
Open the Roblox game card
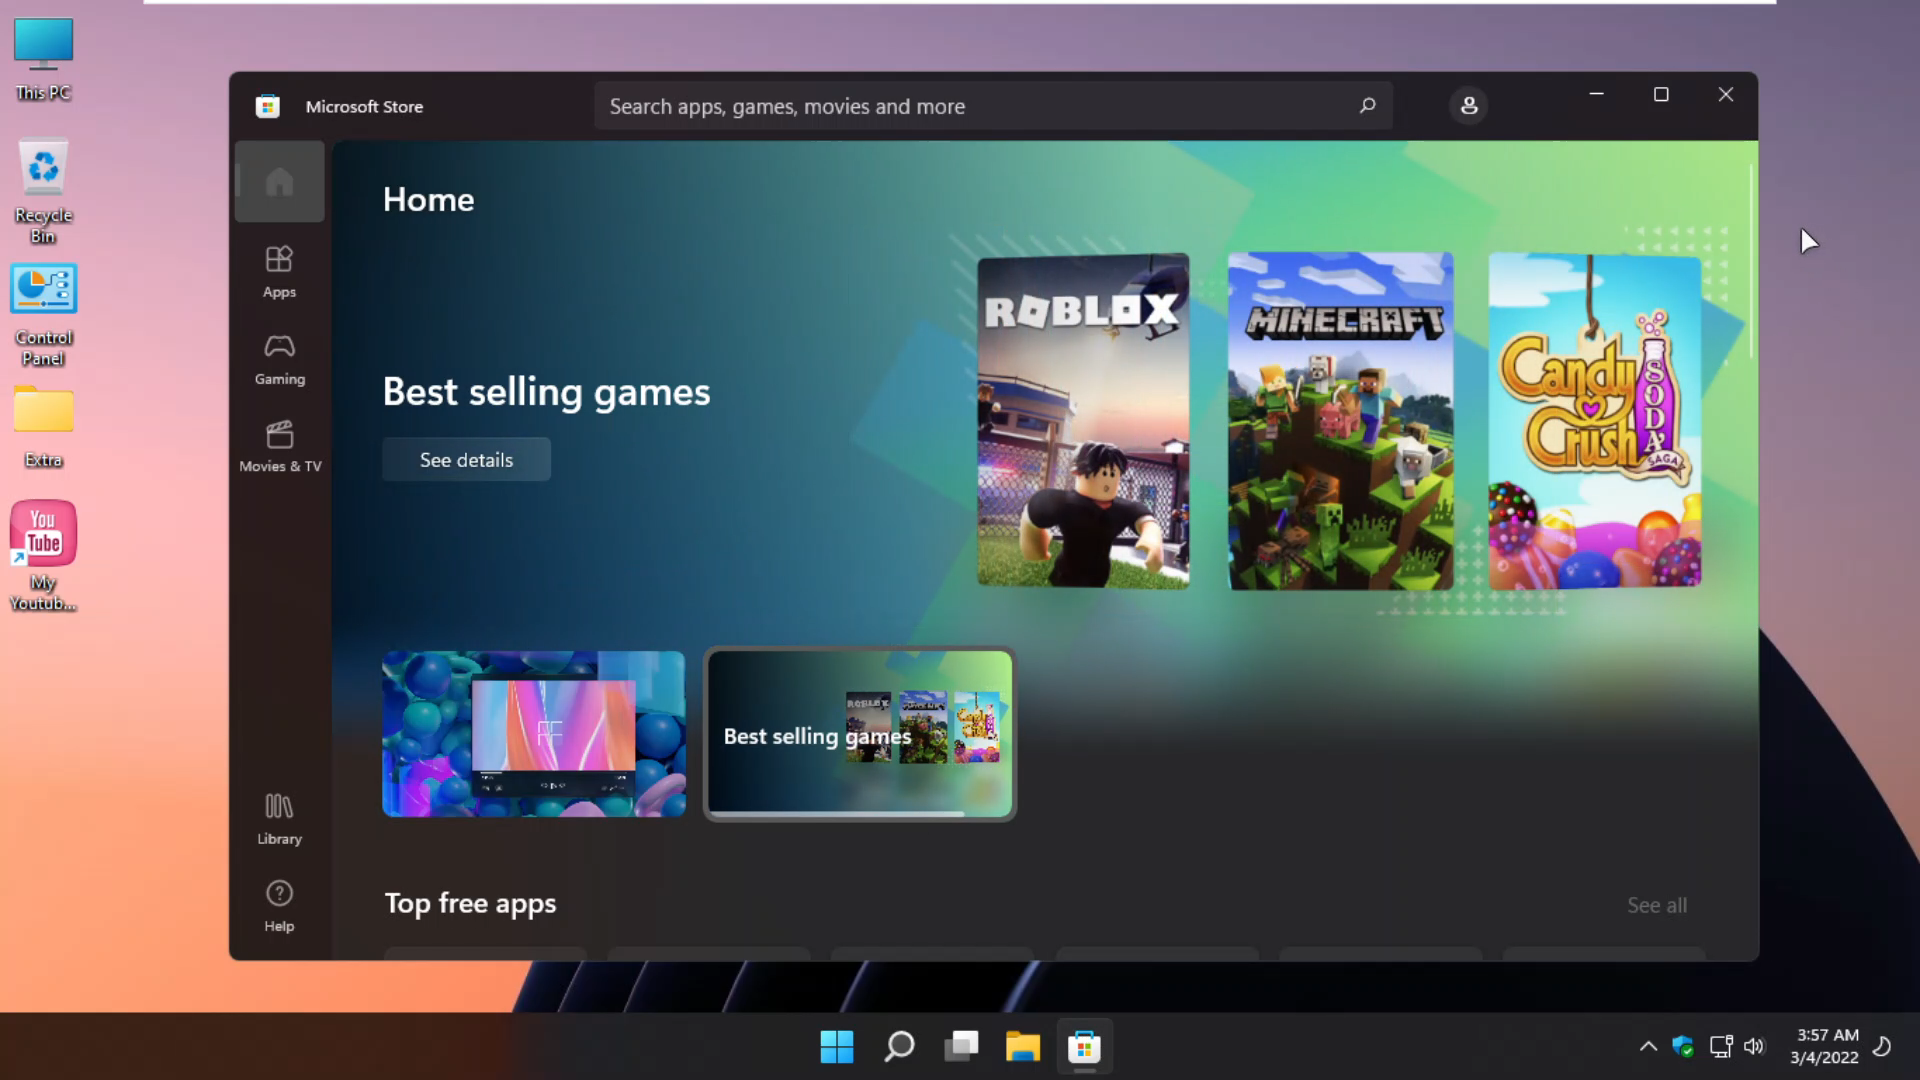[x=1083, y=421]
